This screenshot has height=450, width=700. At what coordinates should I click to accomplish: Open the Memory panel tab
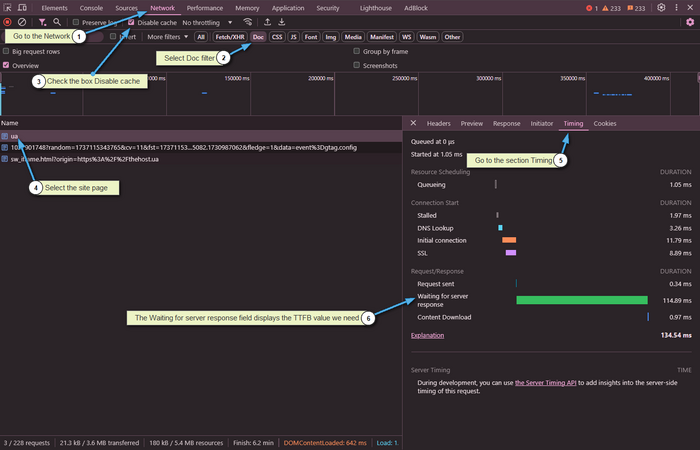point(247,8)
